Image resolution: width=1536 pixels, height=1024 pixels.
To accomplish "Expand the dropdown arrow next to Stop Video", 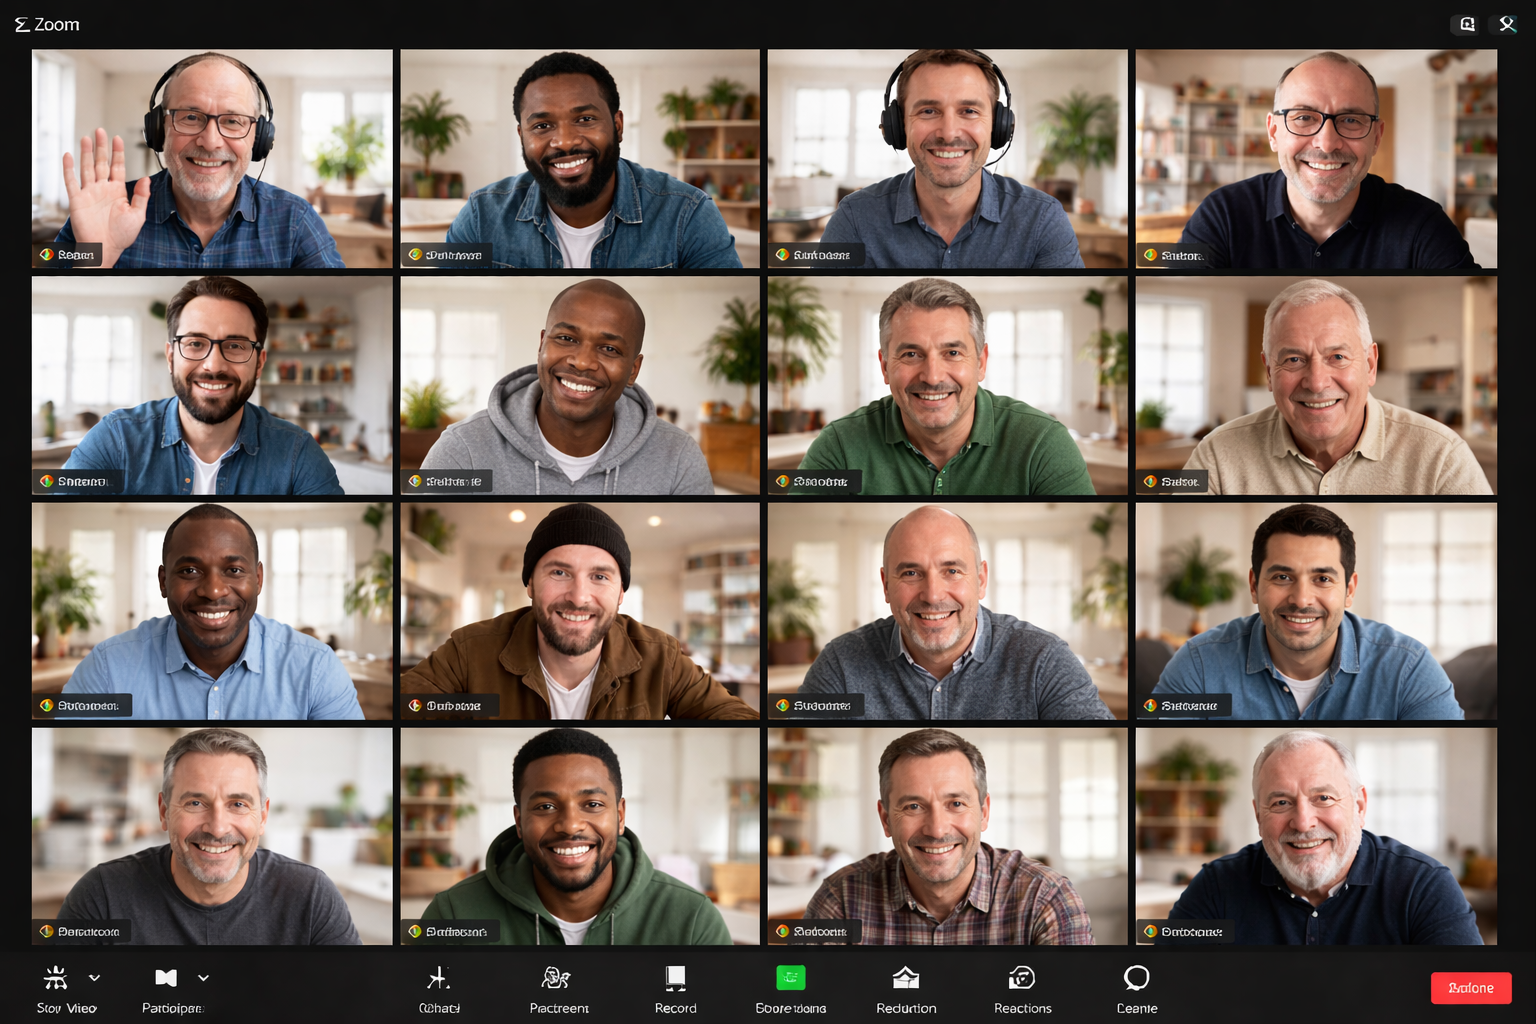I will 95,977.
